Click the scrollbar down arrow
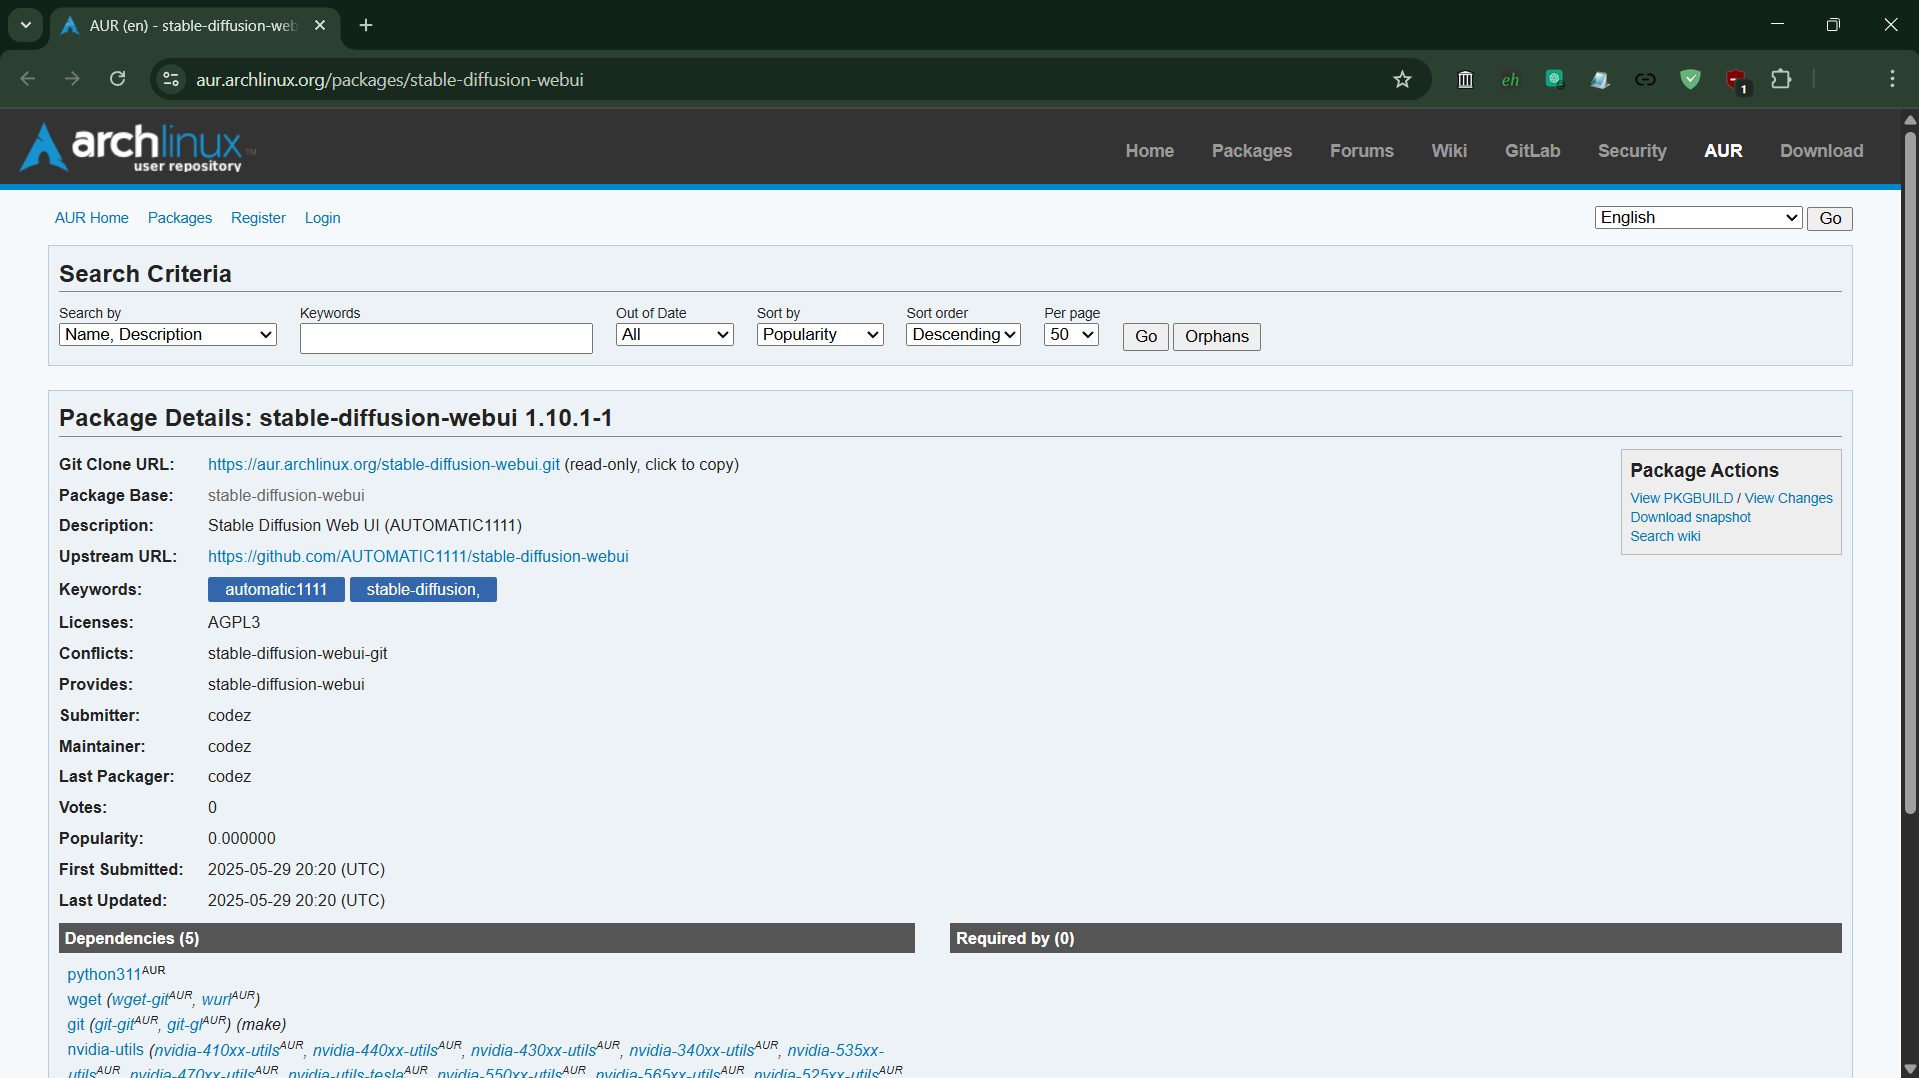 pyautogui.click(x=1910, y=1069)
